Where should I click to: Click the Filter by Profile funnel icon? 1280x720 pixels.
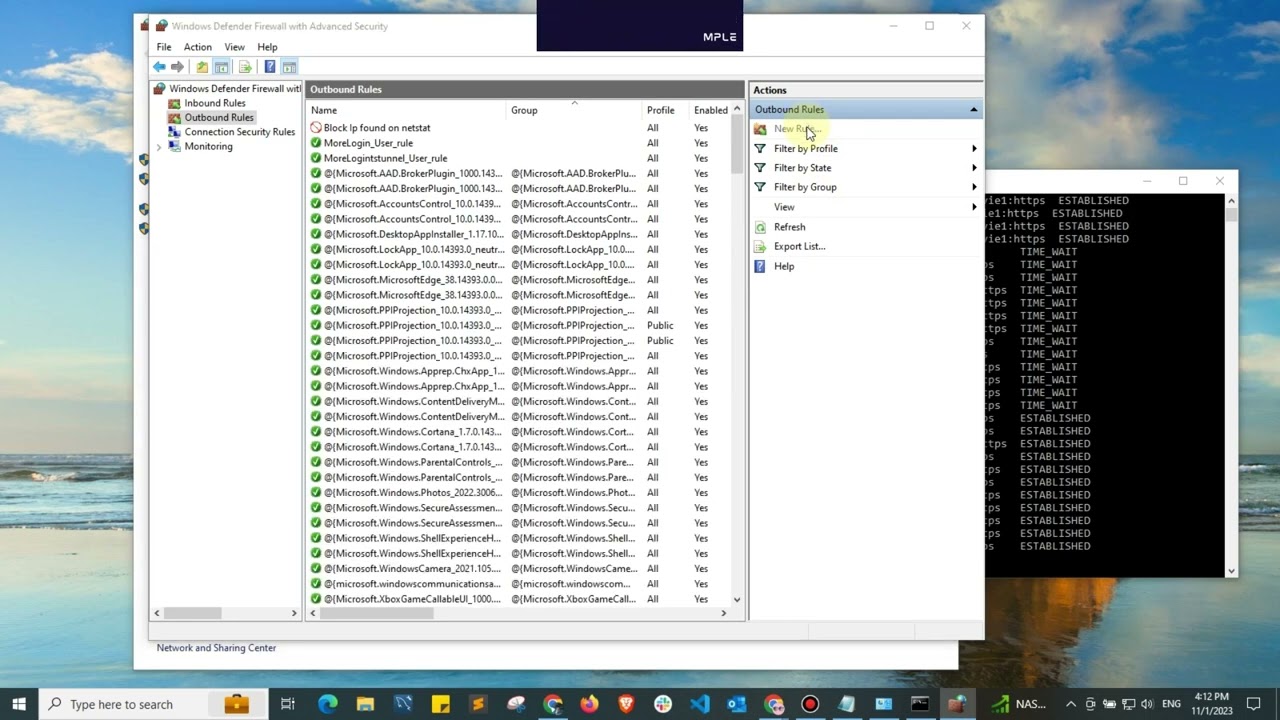(x=760, y=148)
